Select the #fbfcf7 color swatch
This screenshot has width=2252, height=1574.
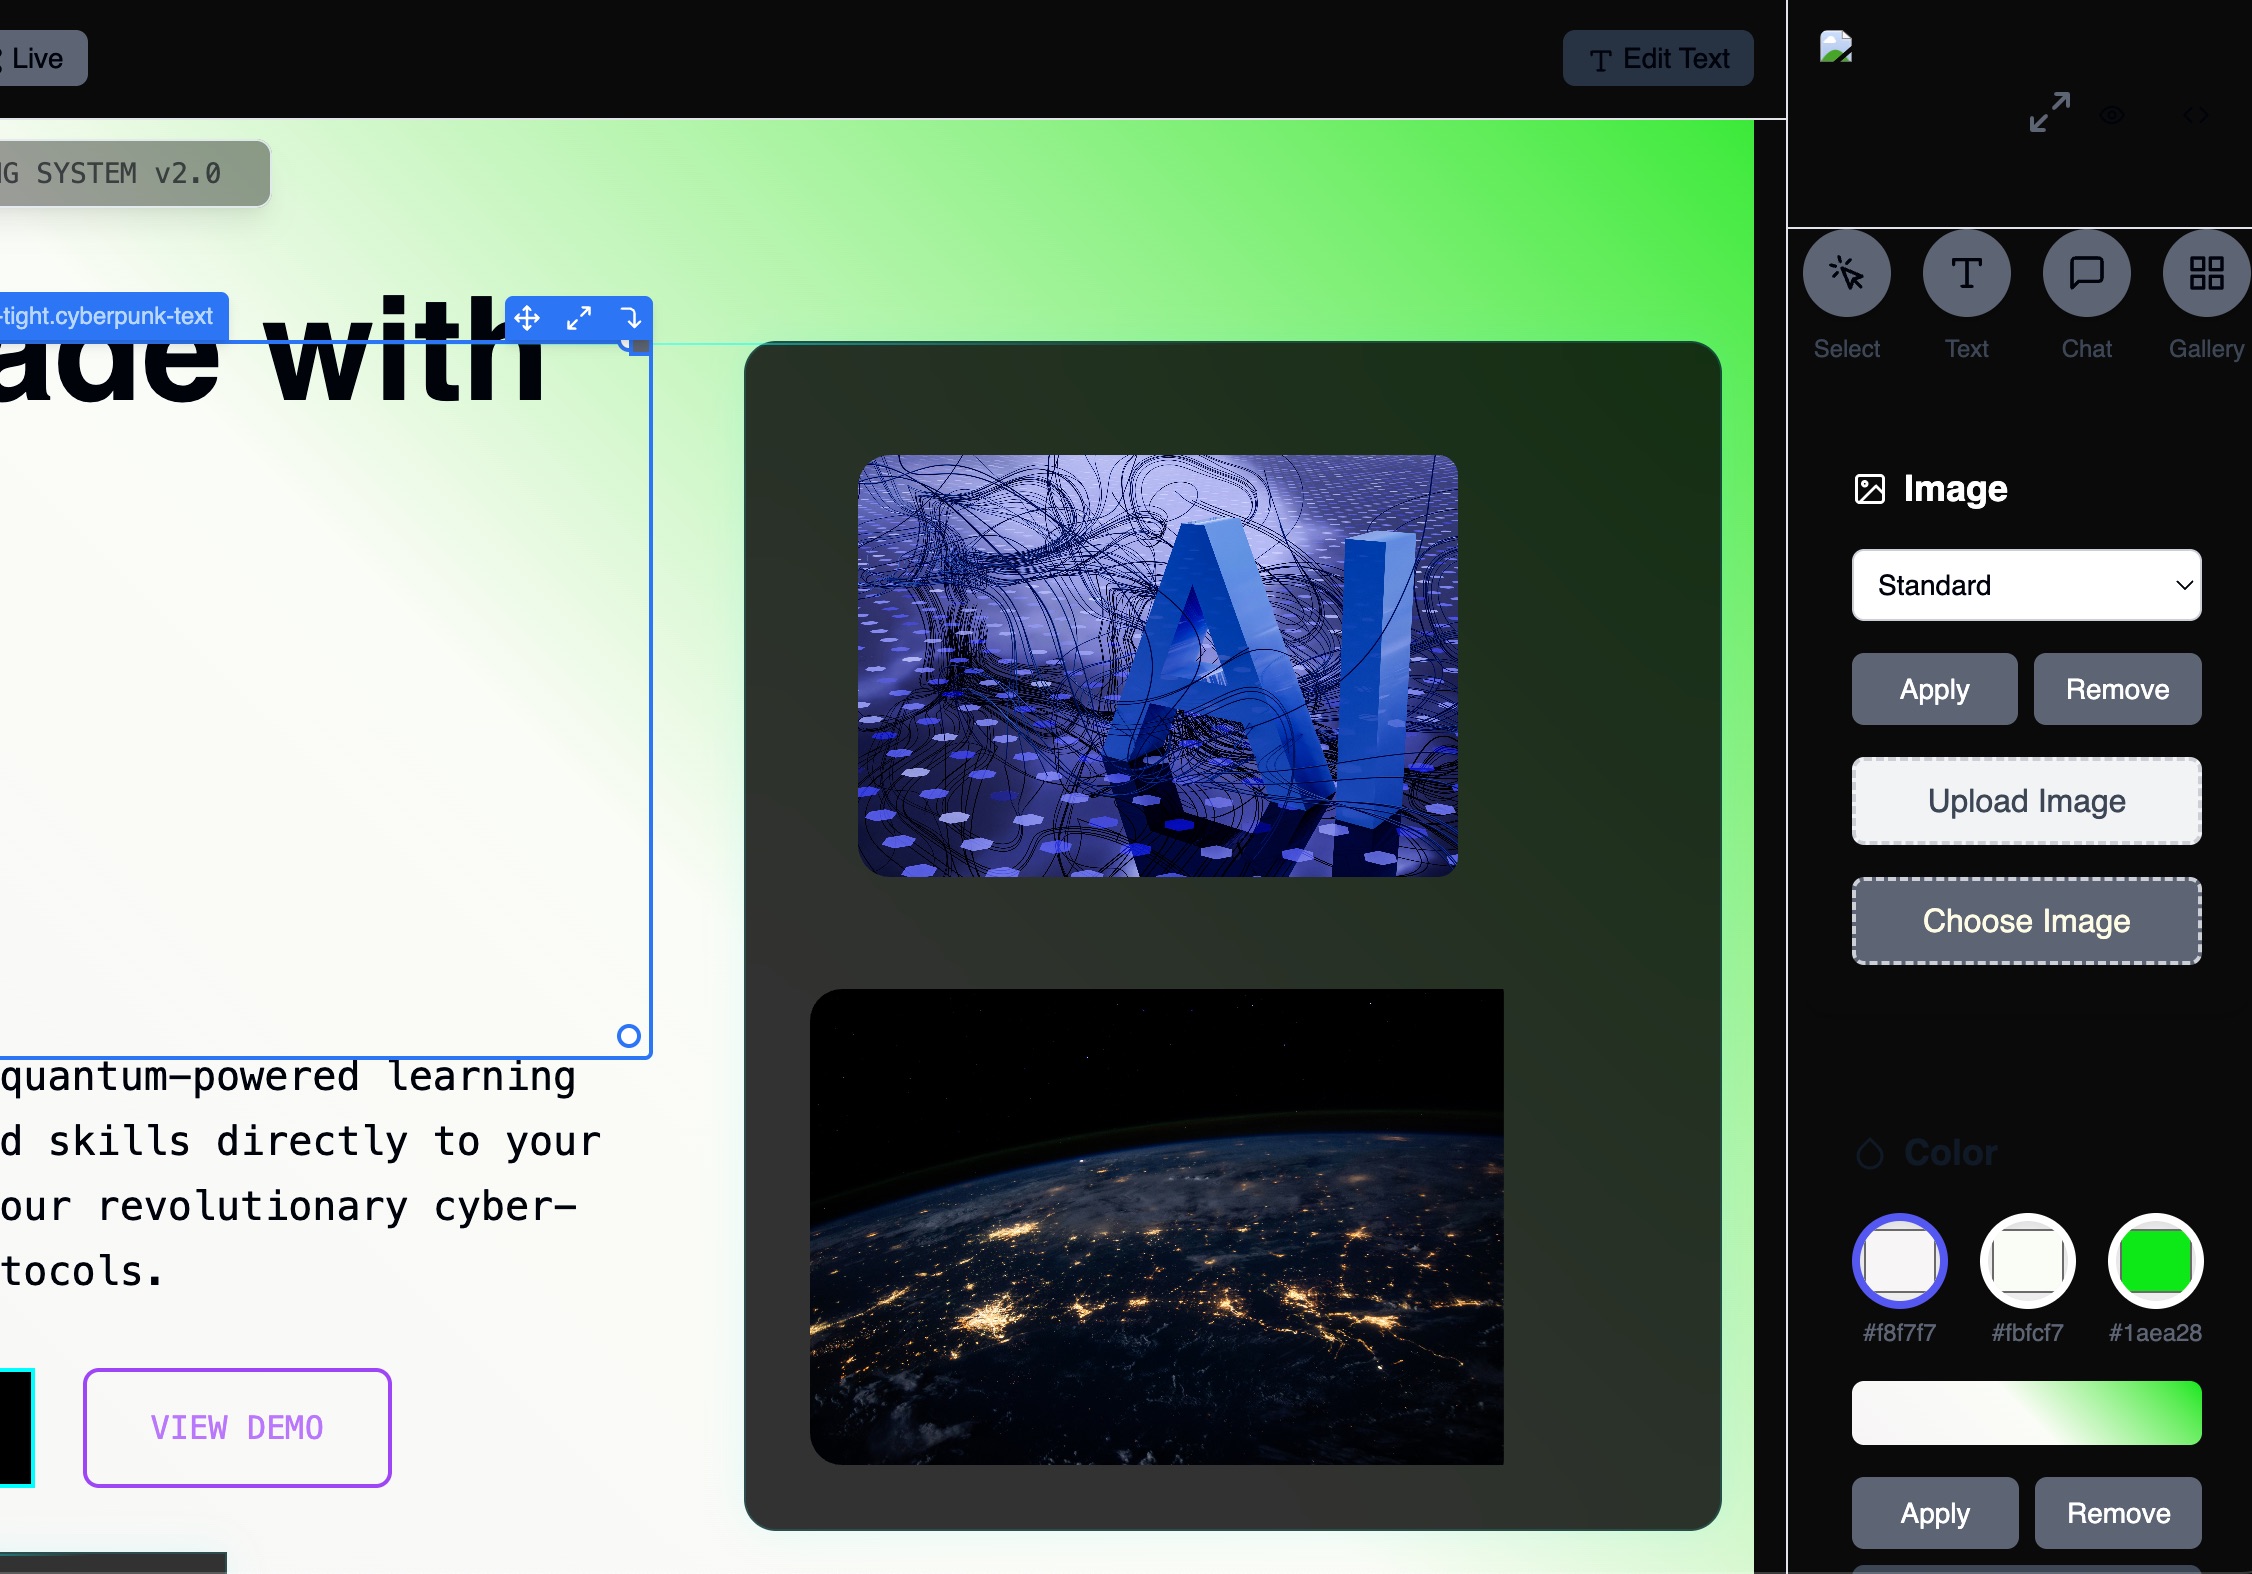(x=2028, y=1261)
